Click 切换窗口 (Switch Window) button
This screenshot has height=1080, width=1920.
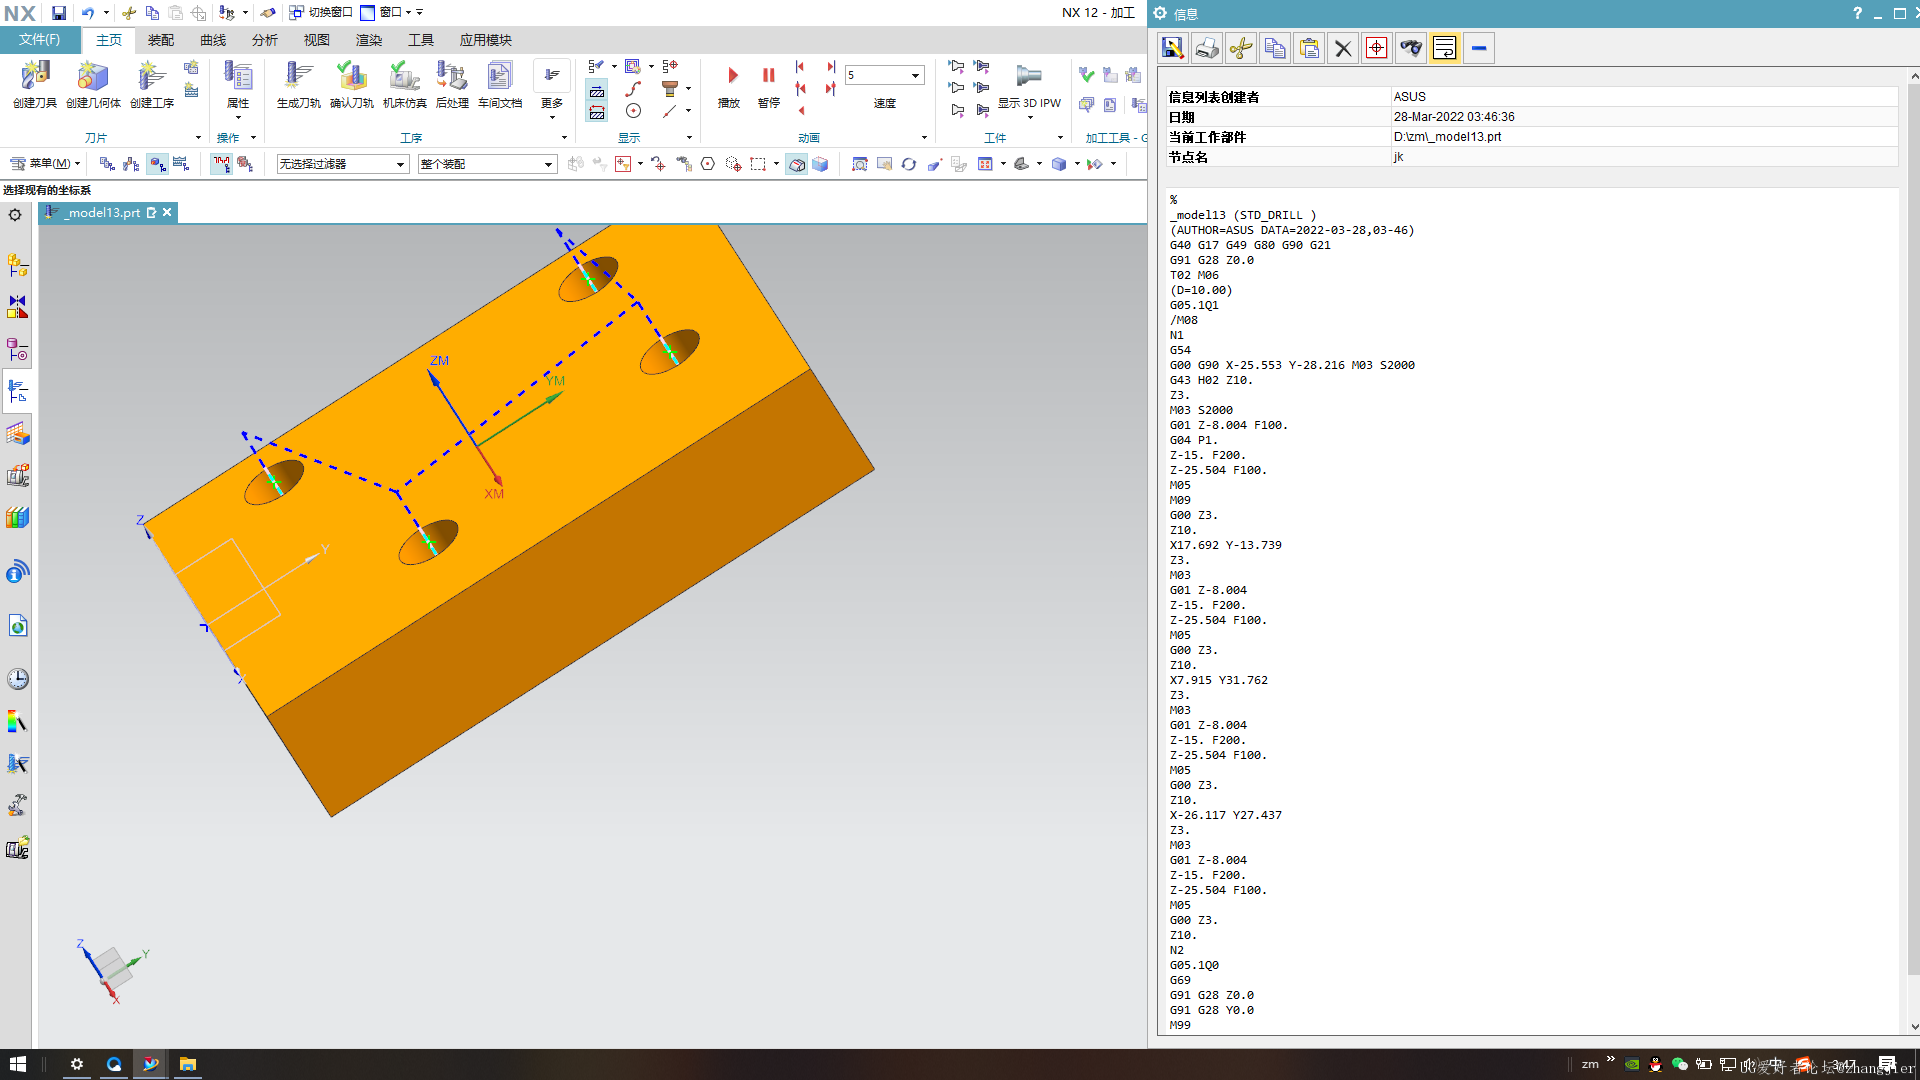pyautogui.click(x=321, y=13)
